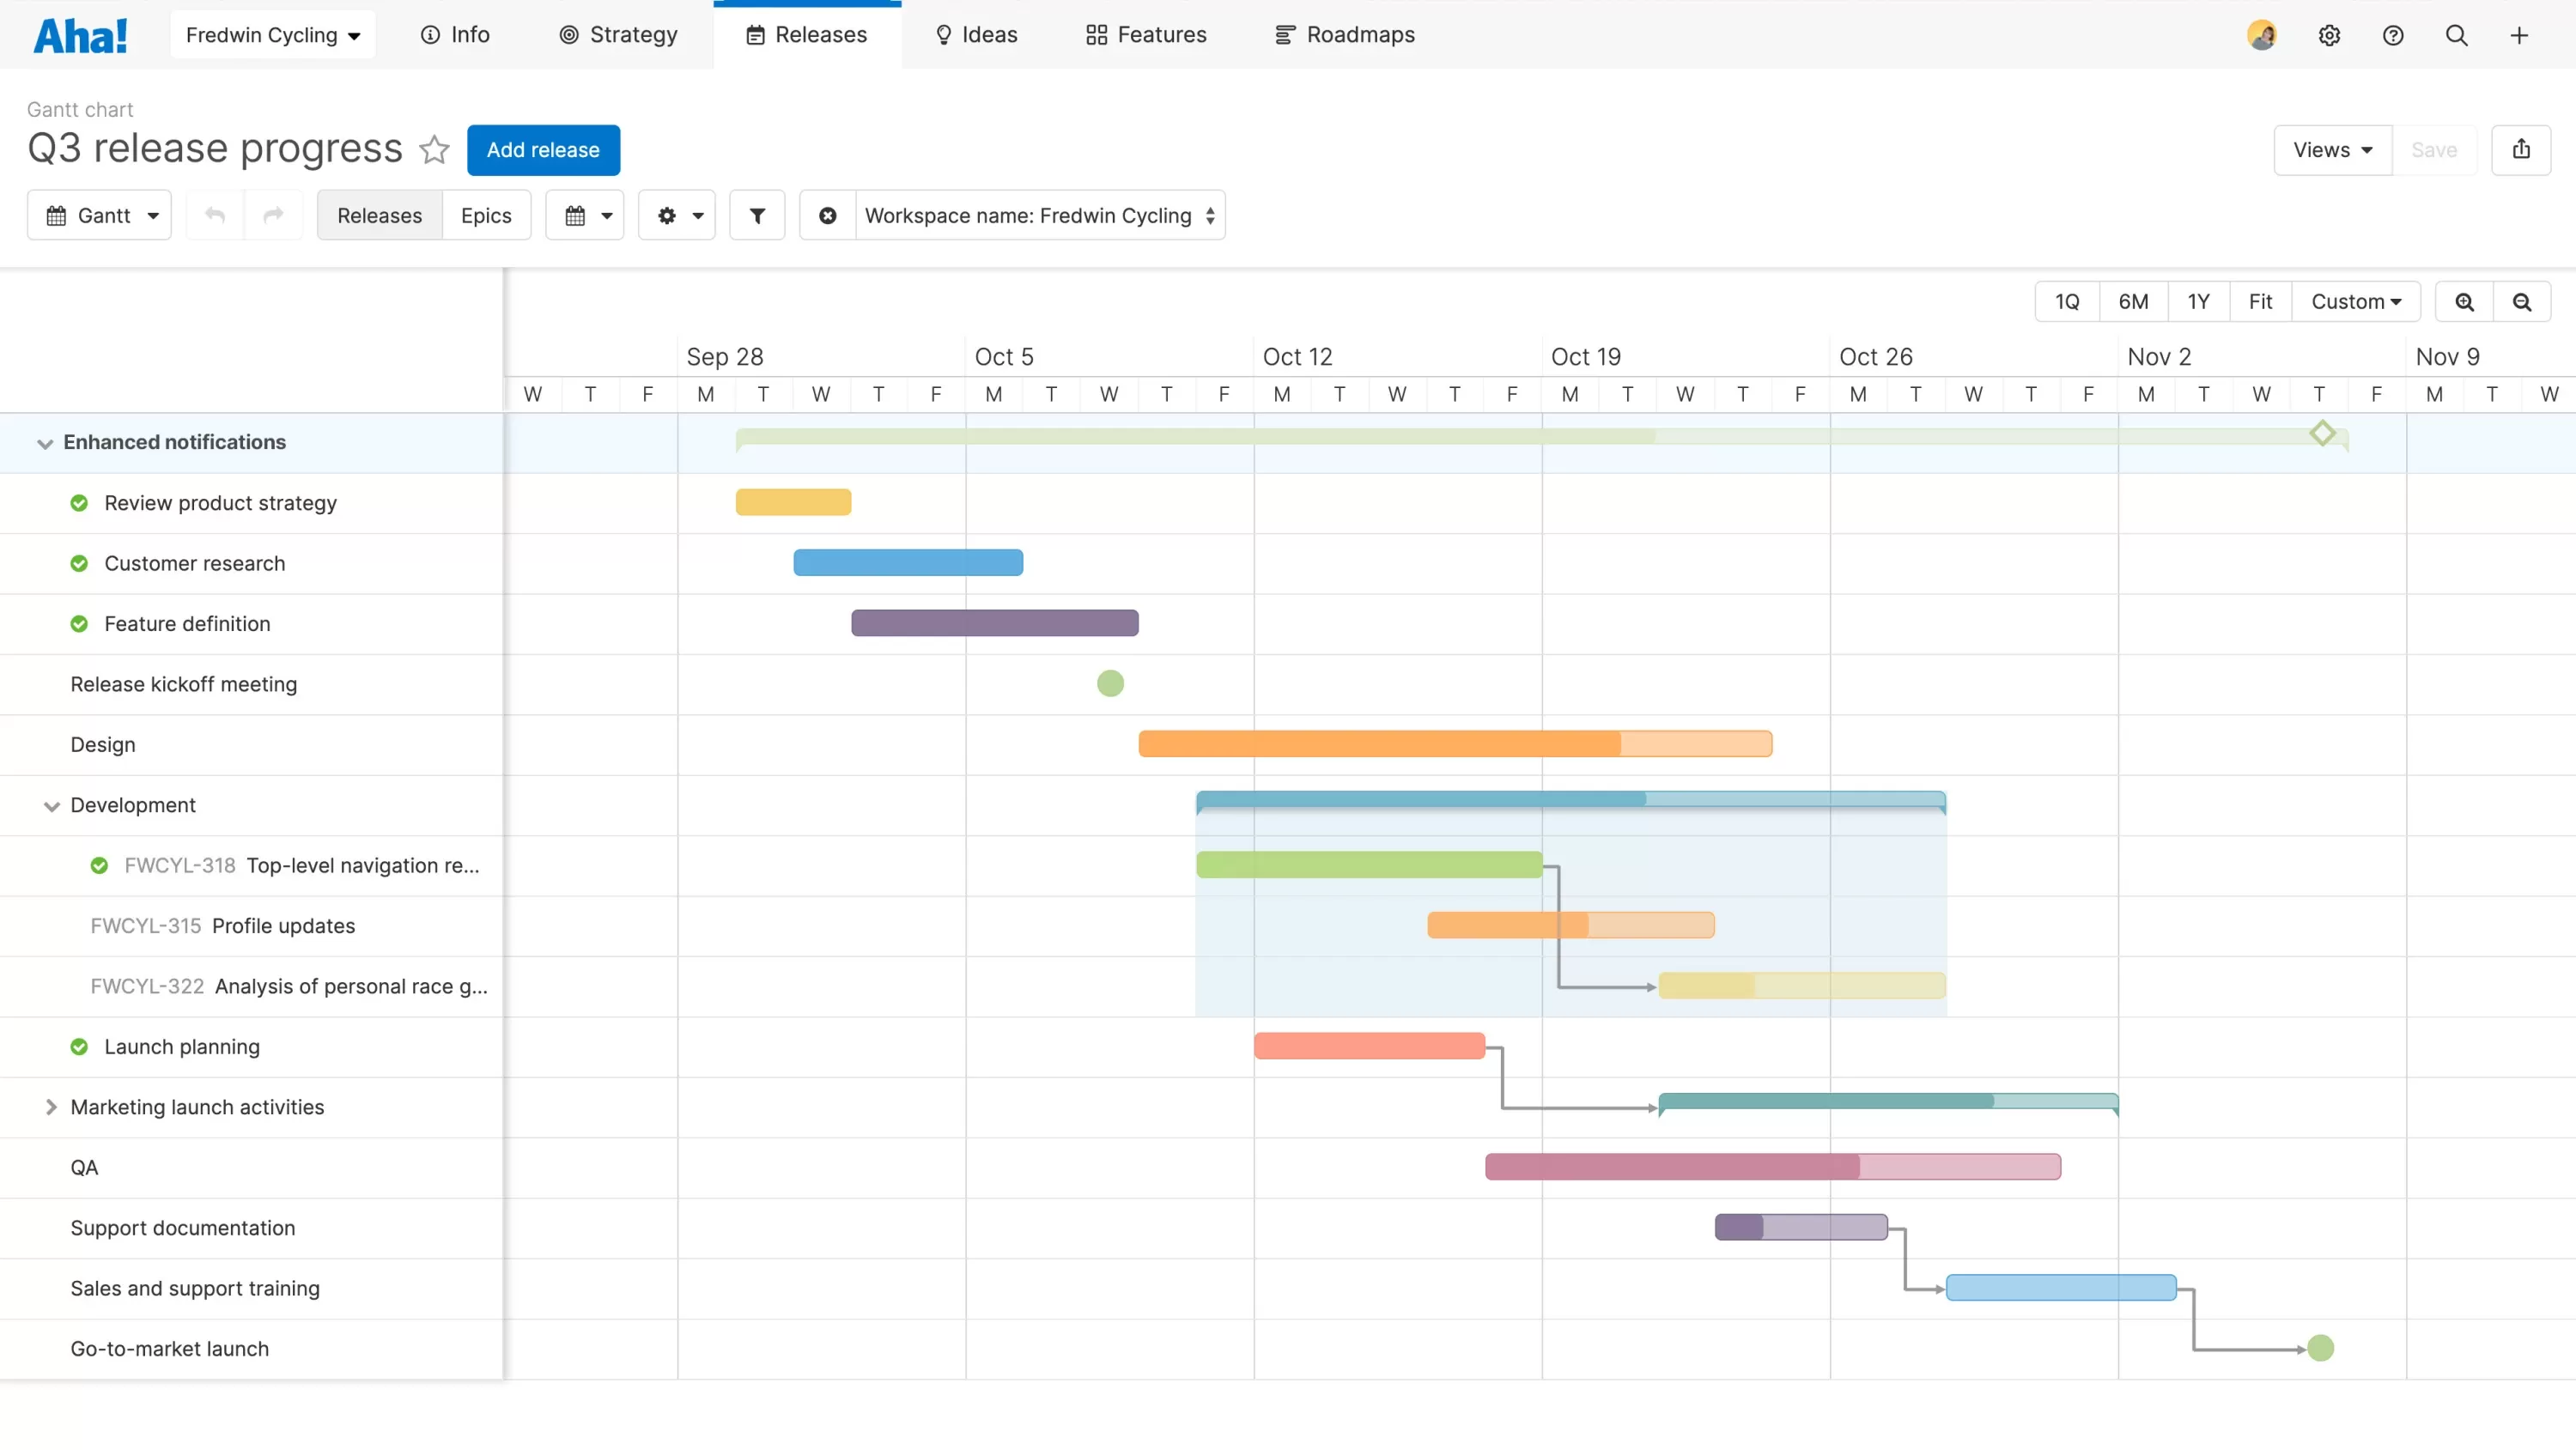Click the zoom in magnifier icon
The width and height of the screenshot is (2576, 1450).
pos(2464,300)
